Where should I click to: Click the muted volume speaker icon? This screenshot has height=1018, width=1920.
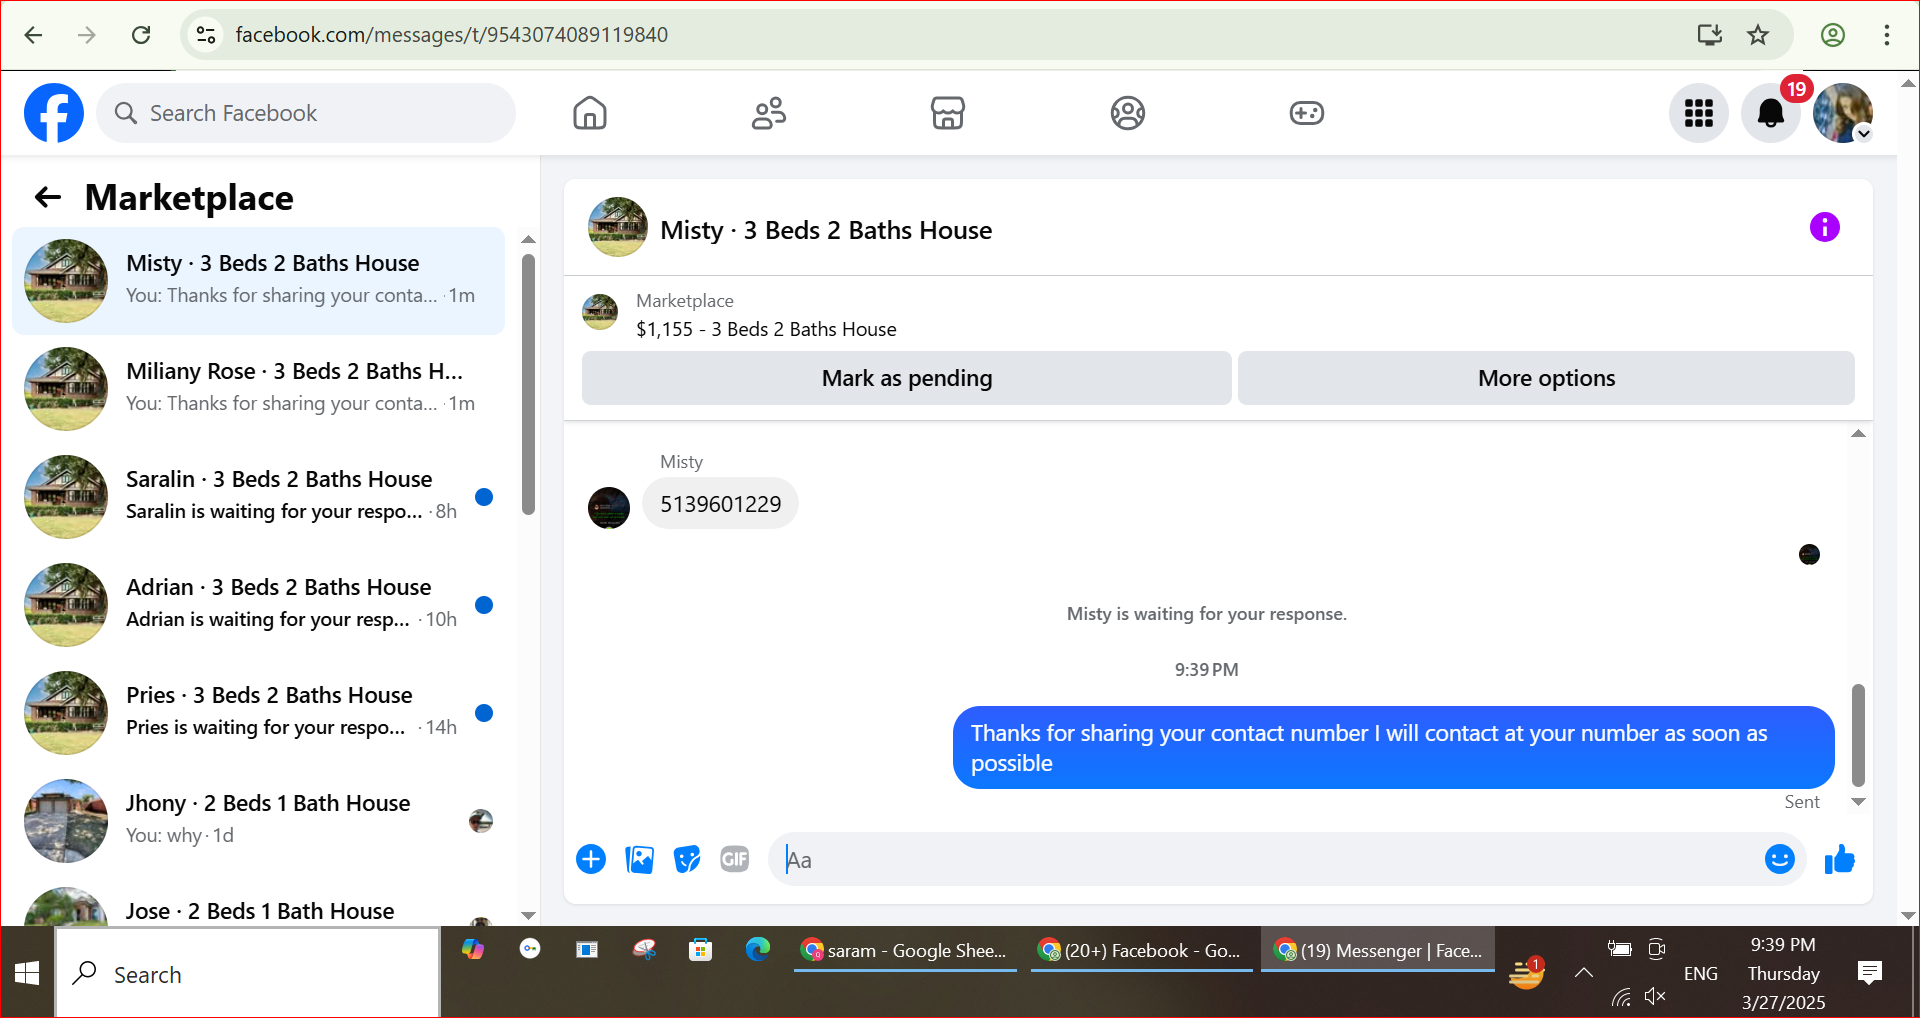(1655, 996)
